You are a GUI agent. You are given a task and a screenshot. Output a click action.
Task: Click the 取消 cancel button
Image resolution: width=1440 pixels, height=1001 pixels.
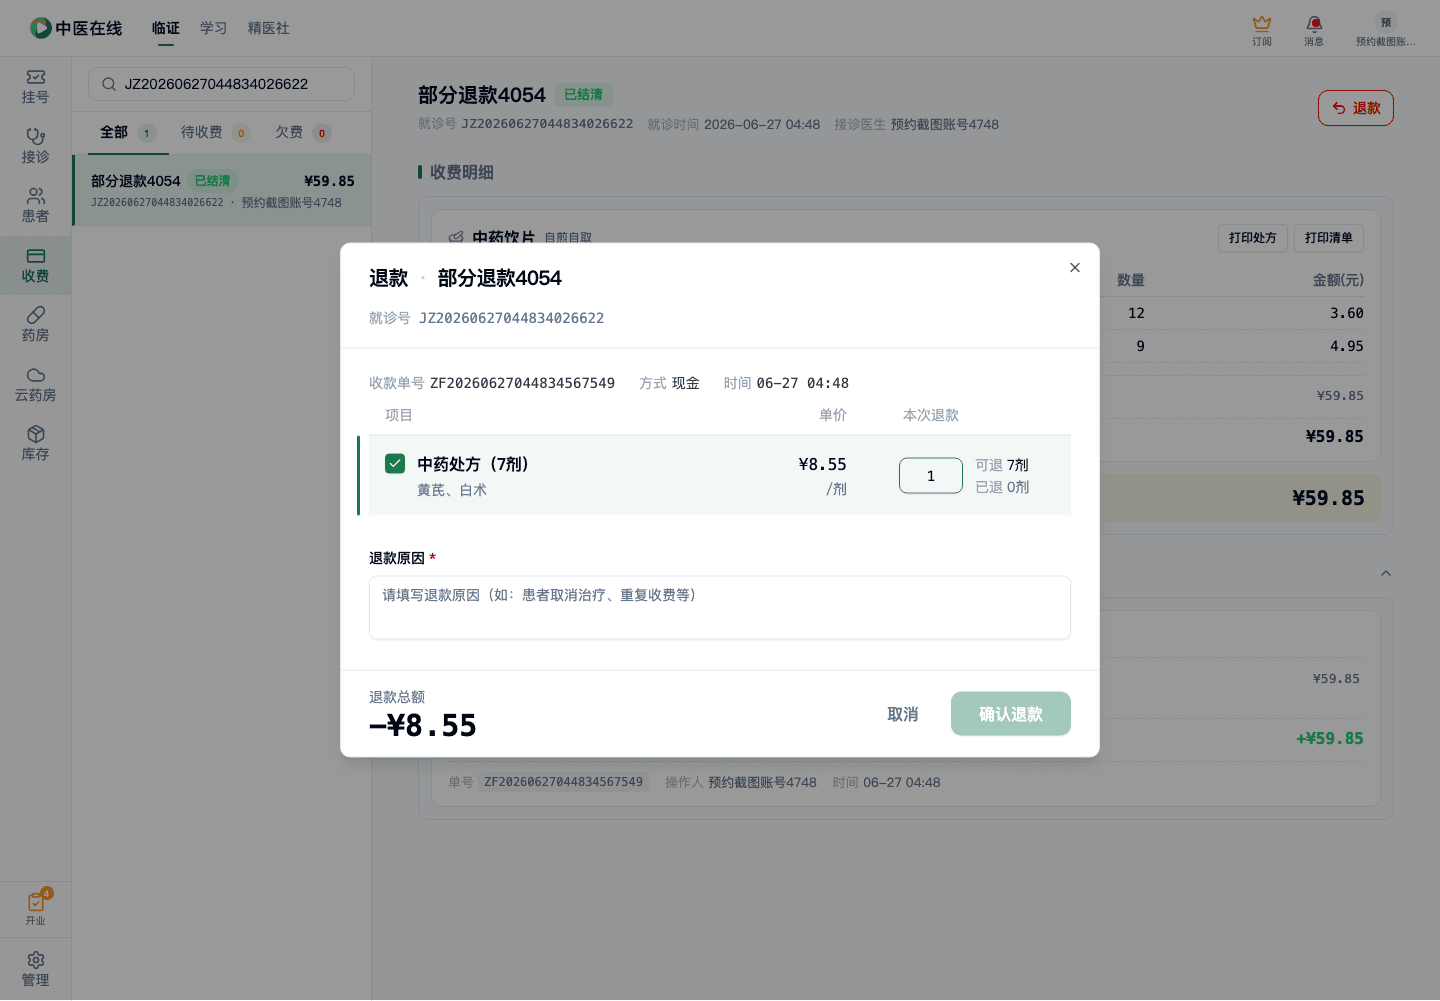[x=903, y=714]
